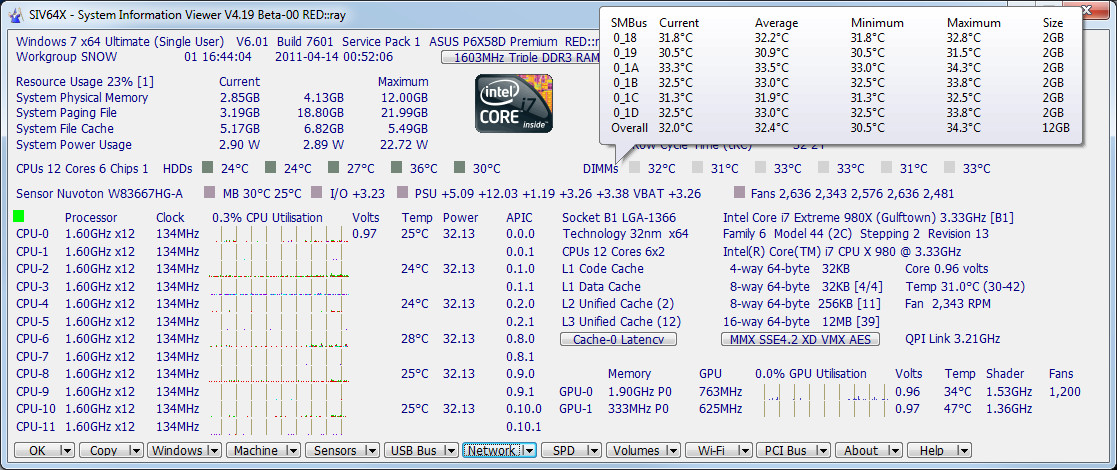
Task: Click the System Paging File label
Action: click(x=66, y=113)
